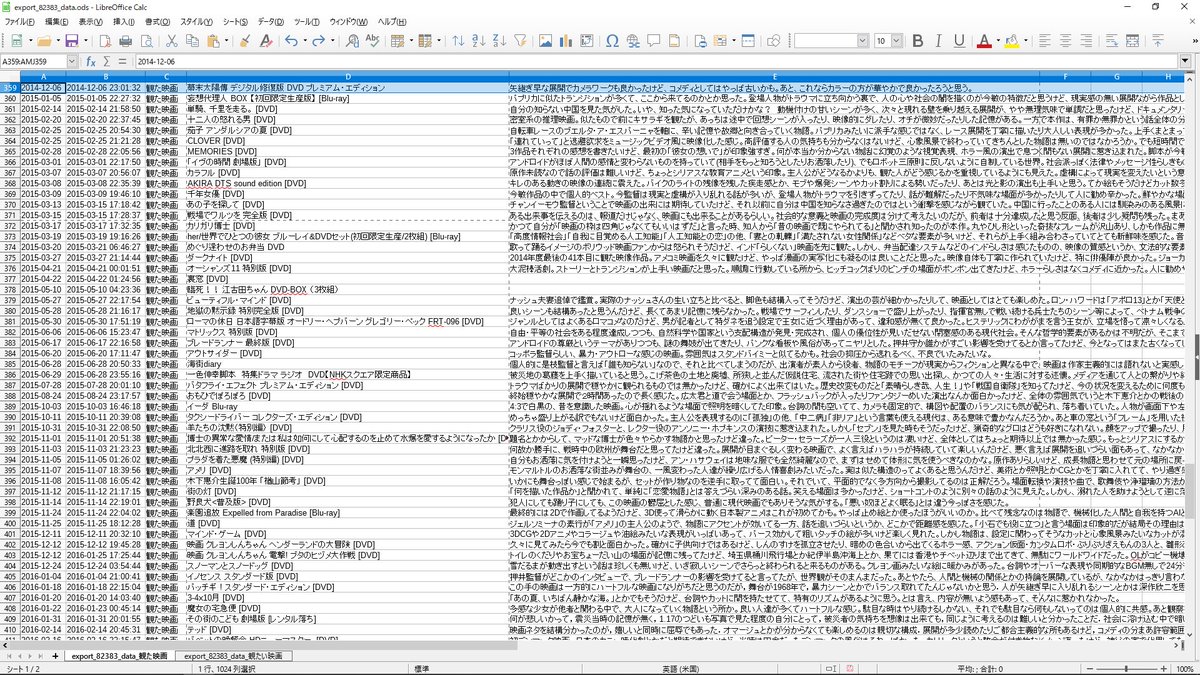
Task: Insert an image
Action: click(545, 41)
